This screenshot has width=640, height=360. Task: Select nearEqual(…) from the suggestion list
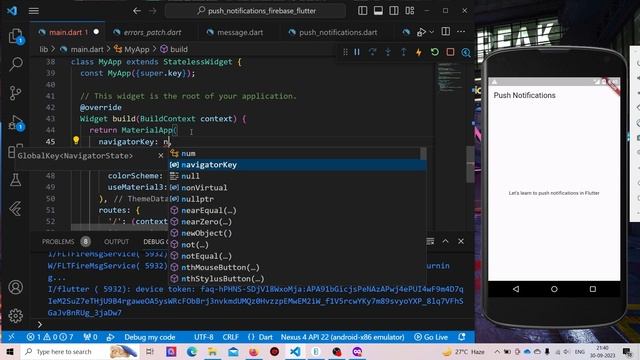[298, 211]
